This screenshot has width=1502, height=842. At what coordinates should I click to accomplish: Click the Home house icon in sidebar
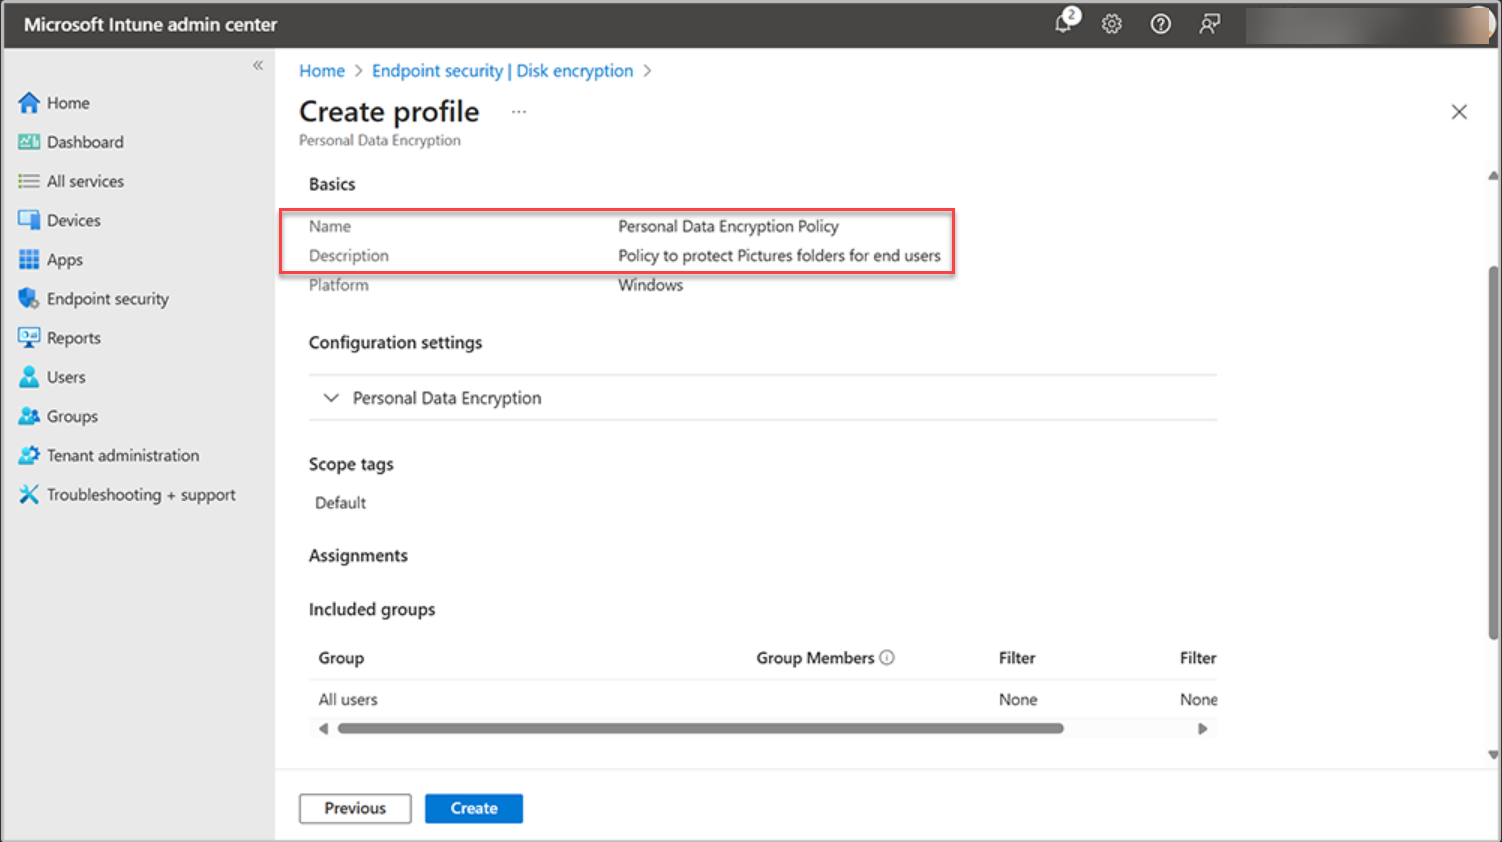[x=29, y=102]
